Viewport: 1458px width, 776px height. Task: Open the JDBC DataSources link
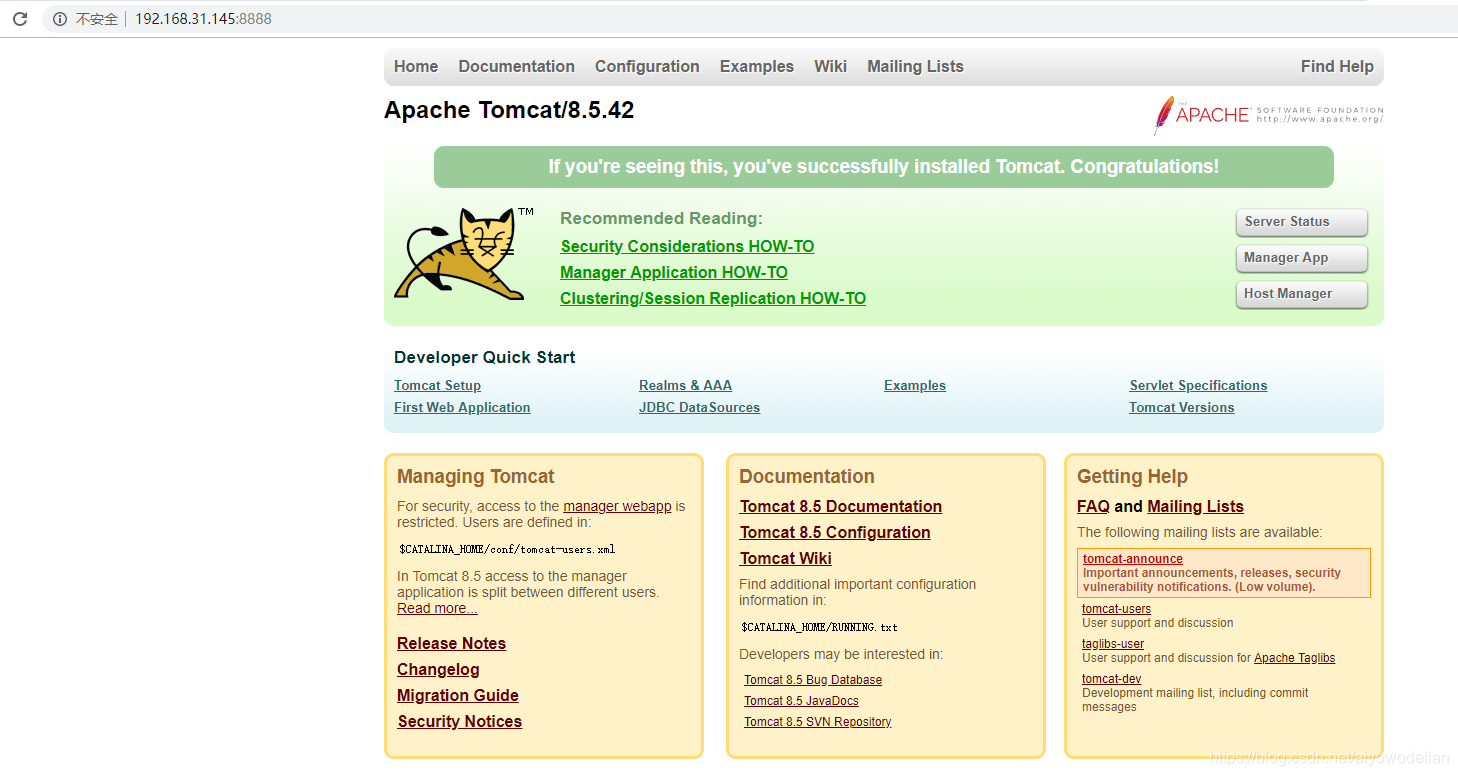click(x=699, y=407)
